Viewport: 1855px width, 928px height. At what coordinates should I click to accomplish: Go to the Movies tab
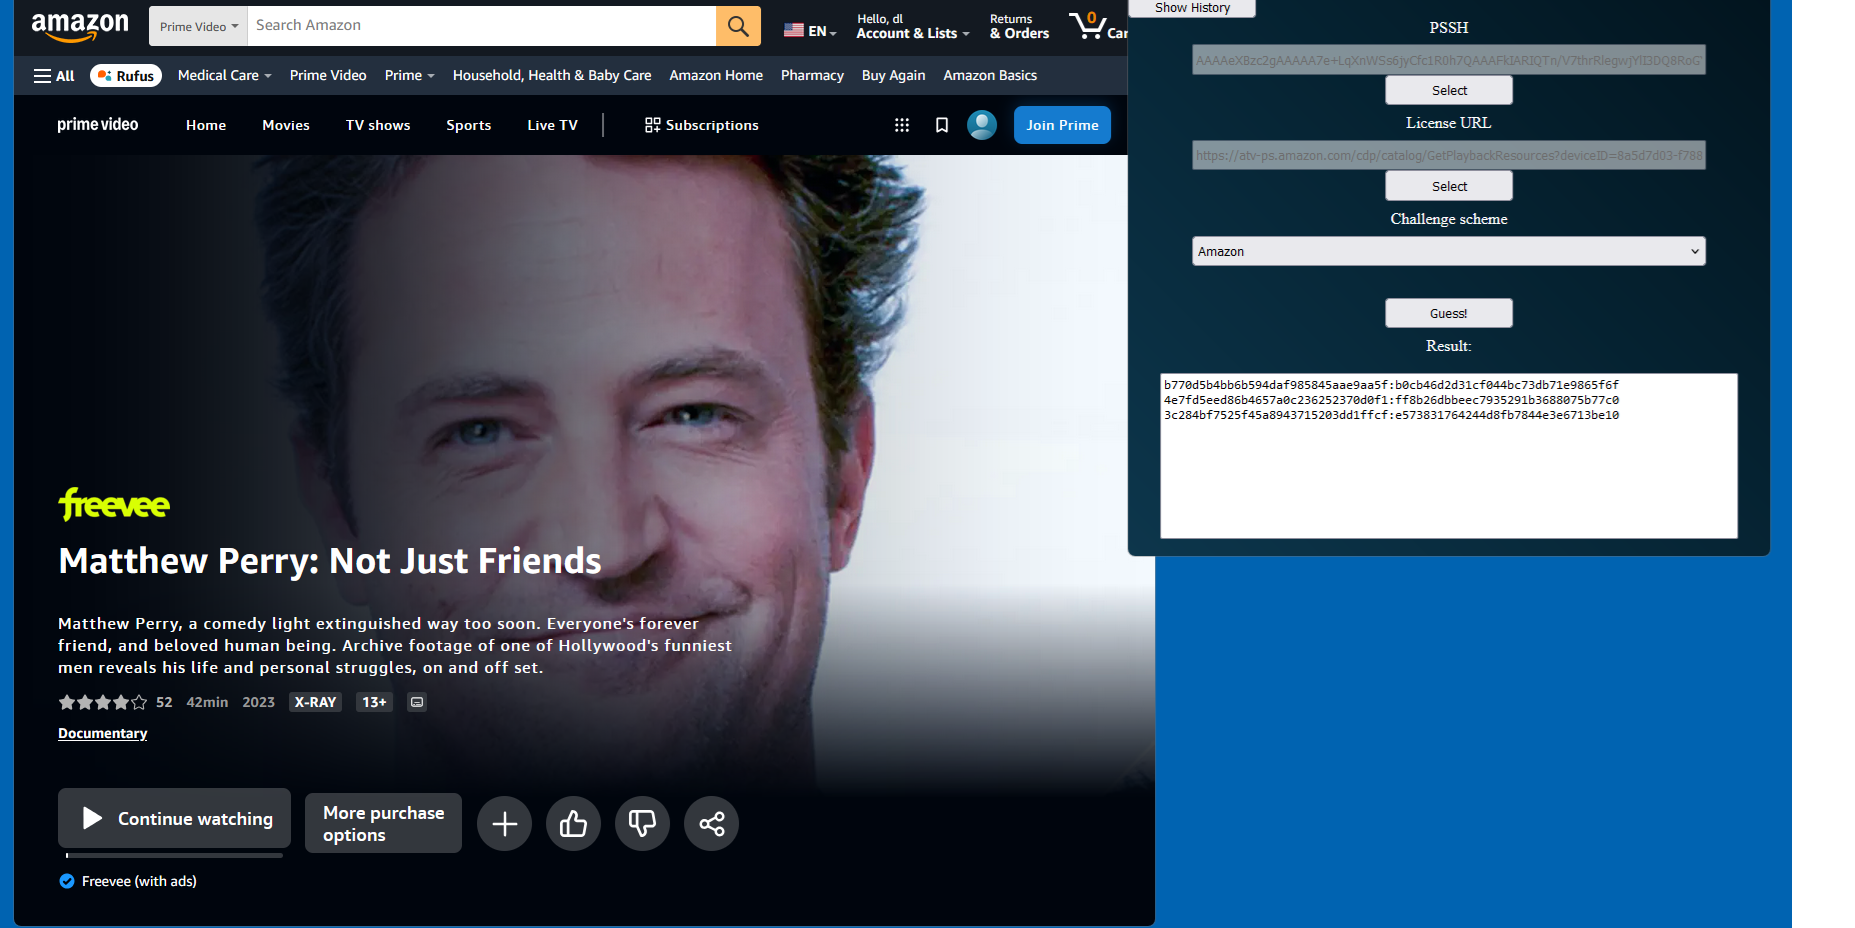click(x=286, y=125)
